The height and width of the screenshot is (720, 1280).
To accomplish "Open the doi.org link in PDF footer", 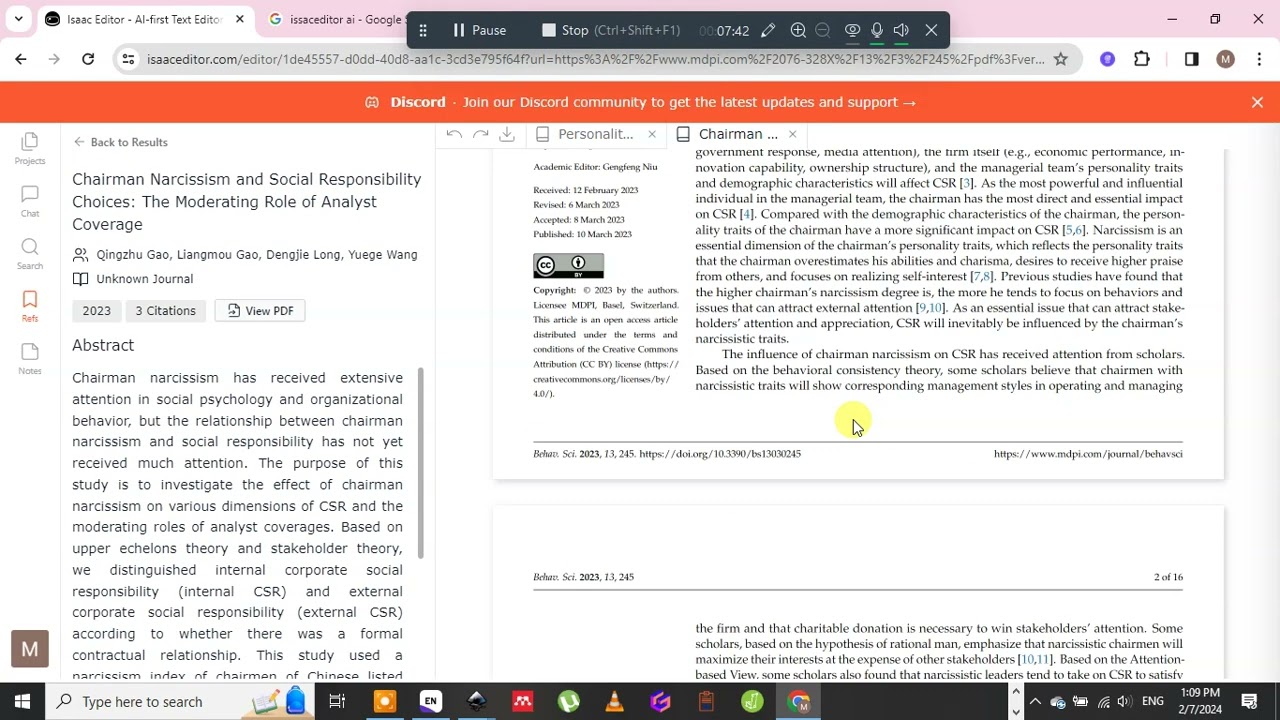I will (720, 454).
